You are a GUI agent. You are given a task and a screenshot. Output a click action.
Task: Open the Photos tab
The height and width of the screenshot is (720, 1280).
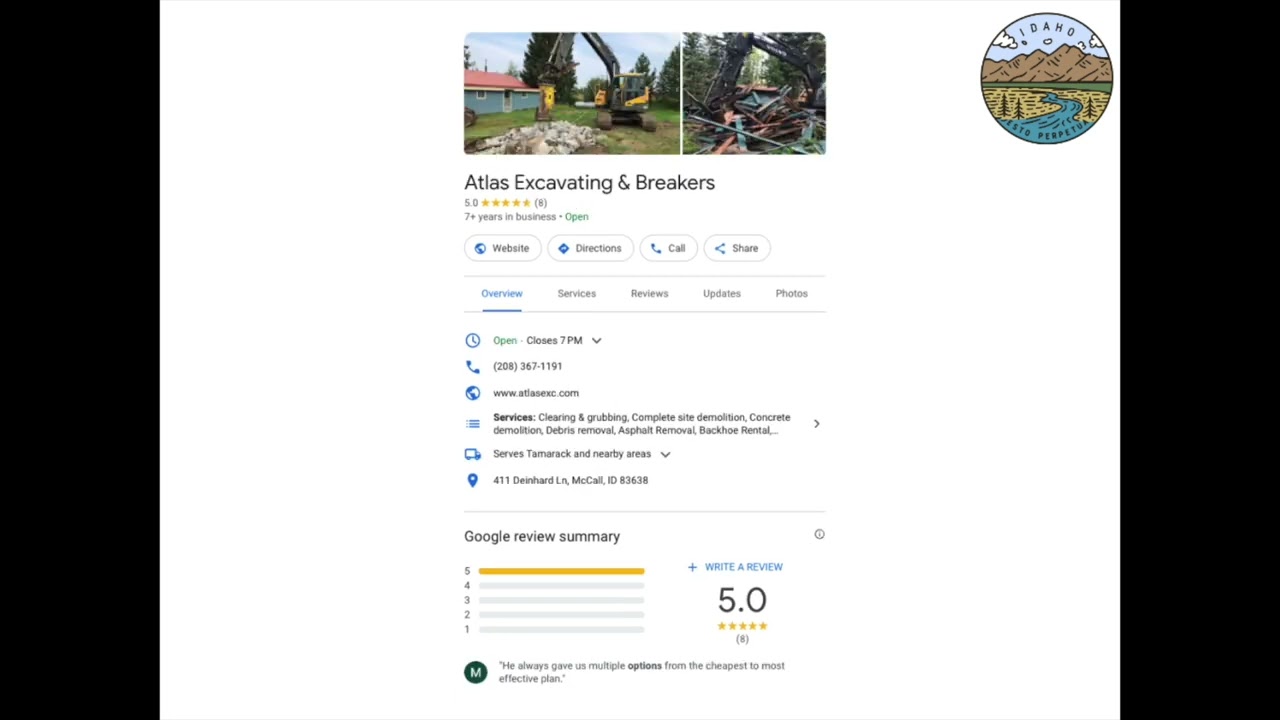[x=791, y=293]
